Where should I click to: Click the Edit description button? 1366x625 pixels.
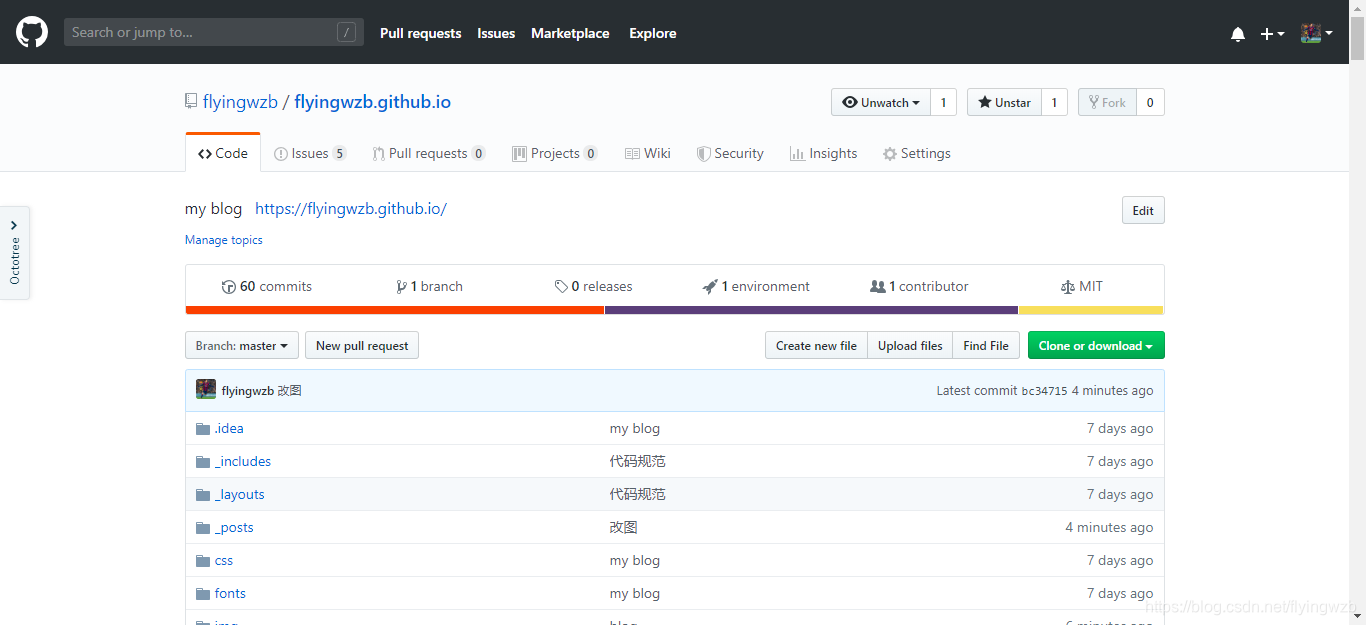pyautogui.click(x=1143, y=210)
